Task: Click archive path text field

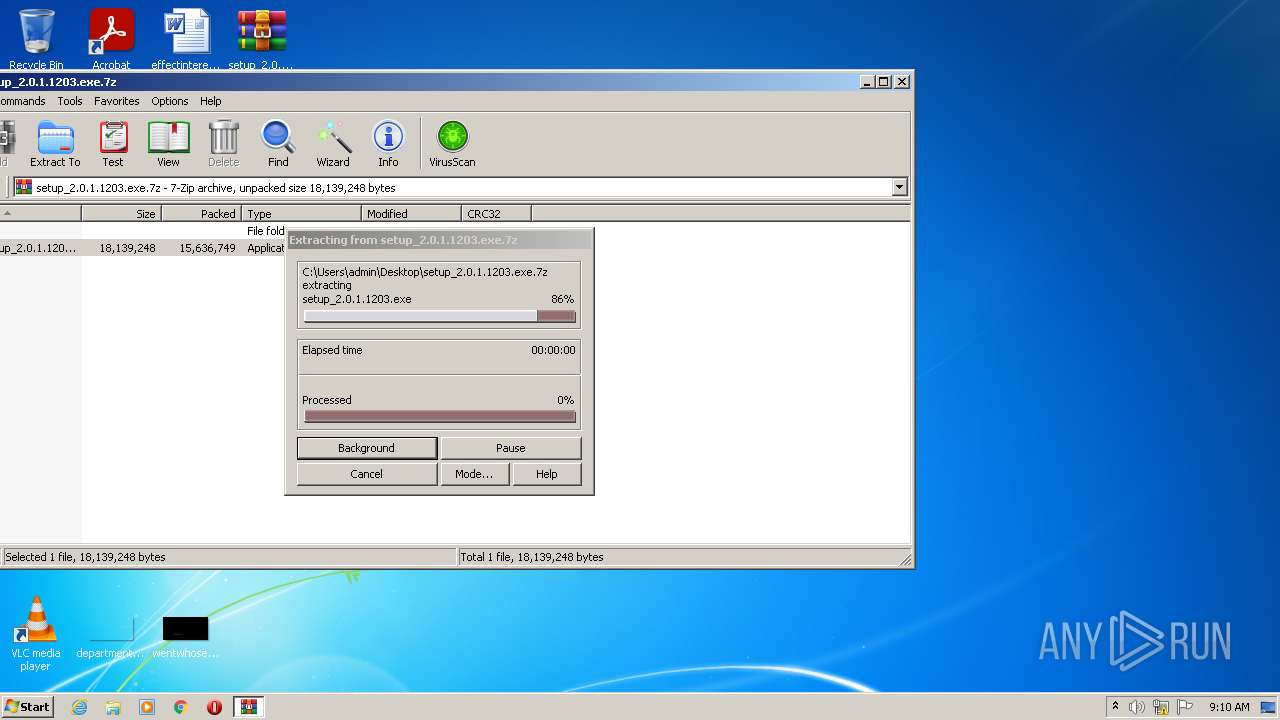Action: tap(452, 187)
